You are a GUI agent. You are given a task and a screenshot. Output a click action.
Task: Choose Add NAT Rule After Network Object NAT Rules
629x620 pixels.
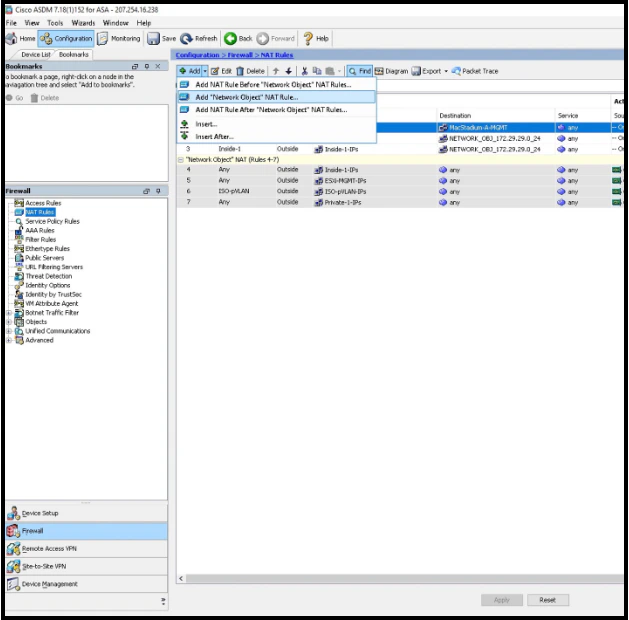point(276,109)
